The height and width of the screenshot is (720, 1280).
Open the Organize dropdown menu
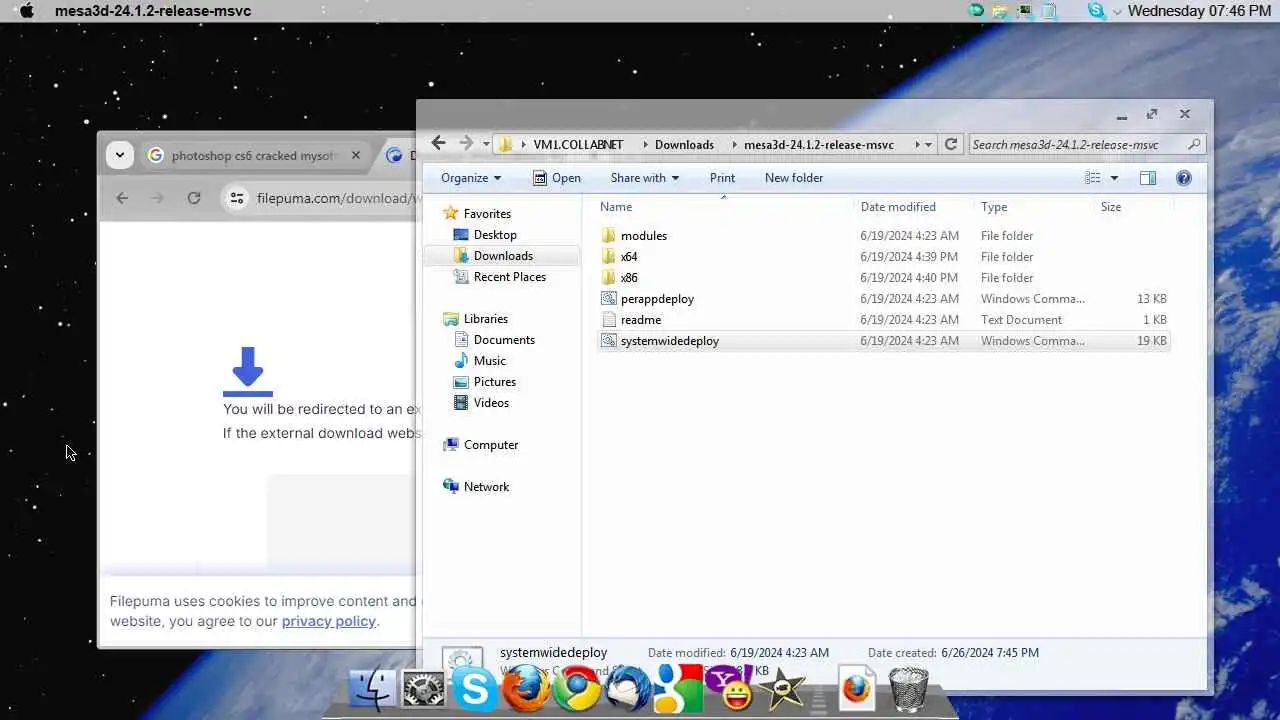tap(471, 178)
